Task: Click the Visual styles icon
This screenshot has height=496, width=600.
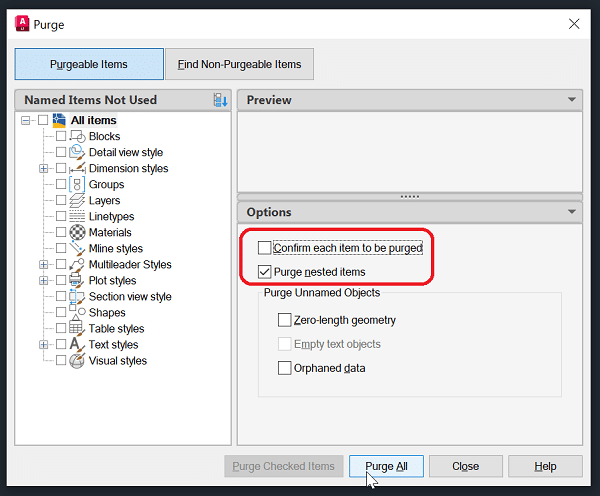Action: (77, 360)
